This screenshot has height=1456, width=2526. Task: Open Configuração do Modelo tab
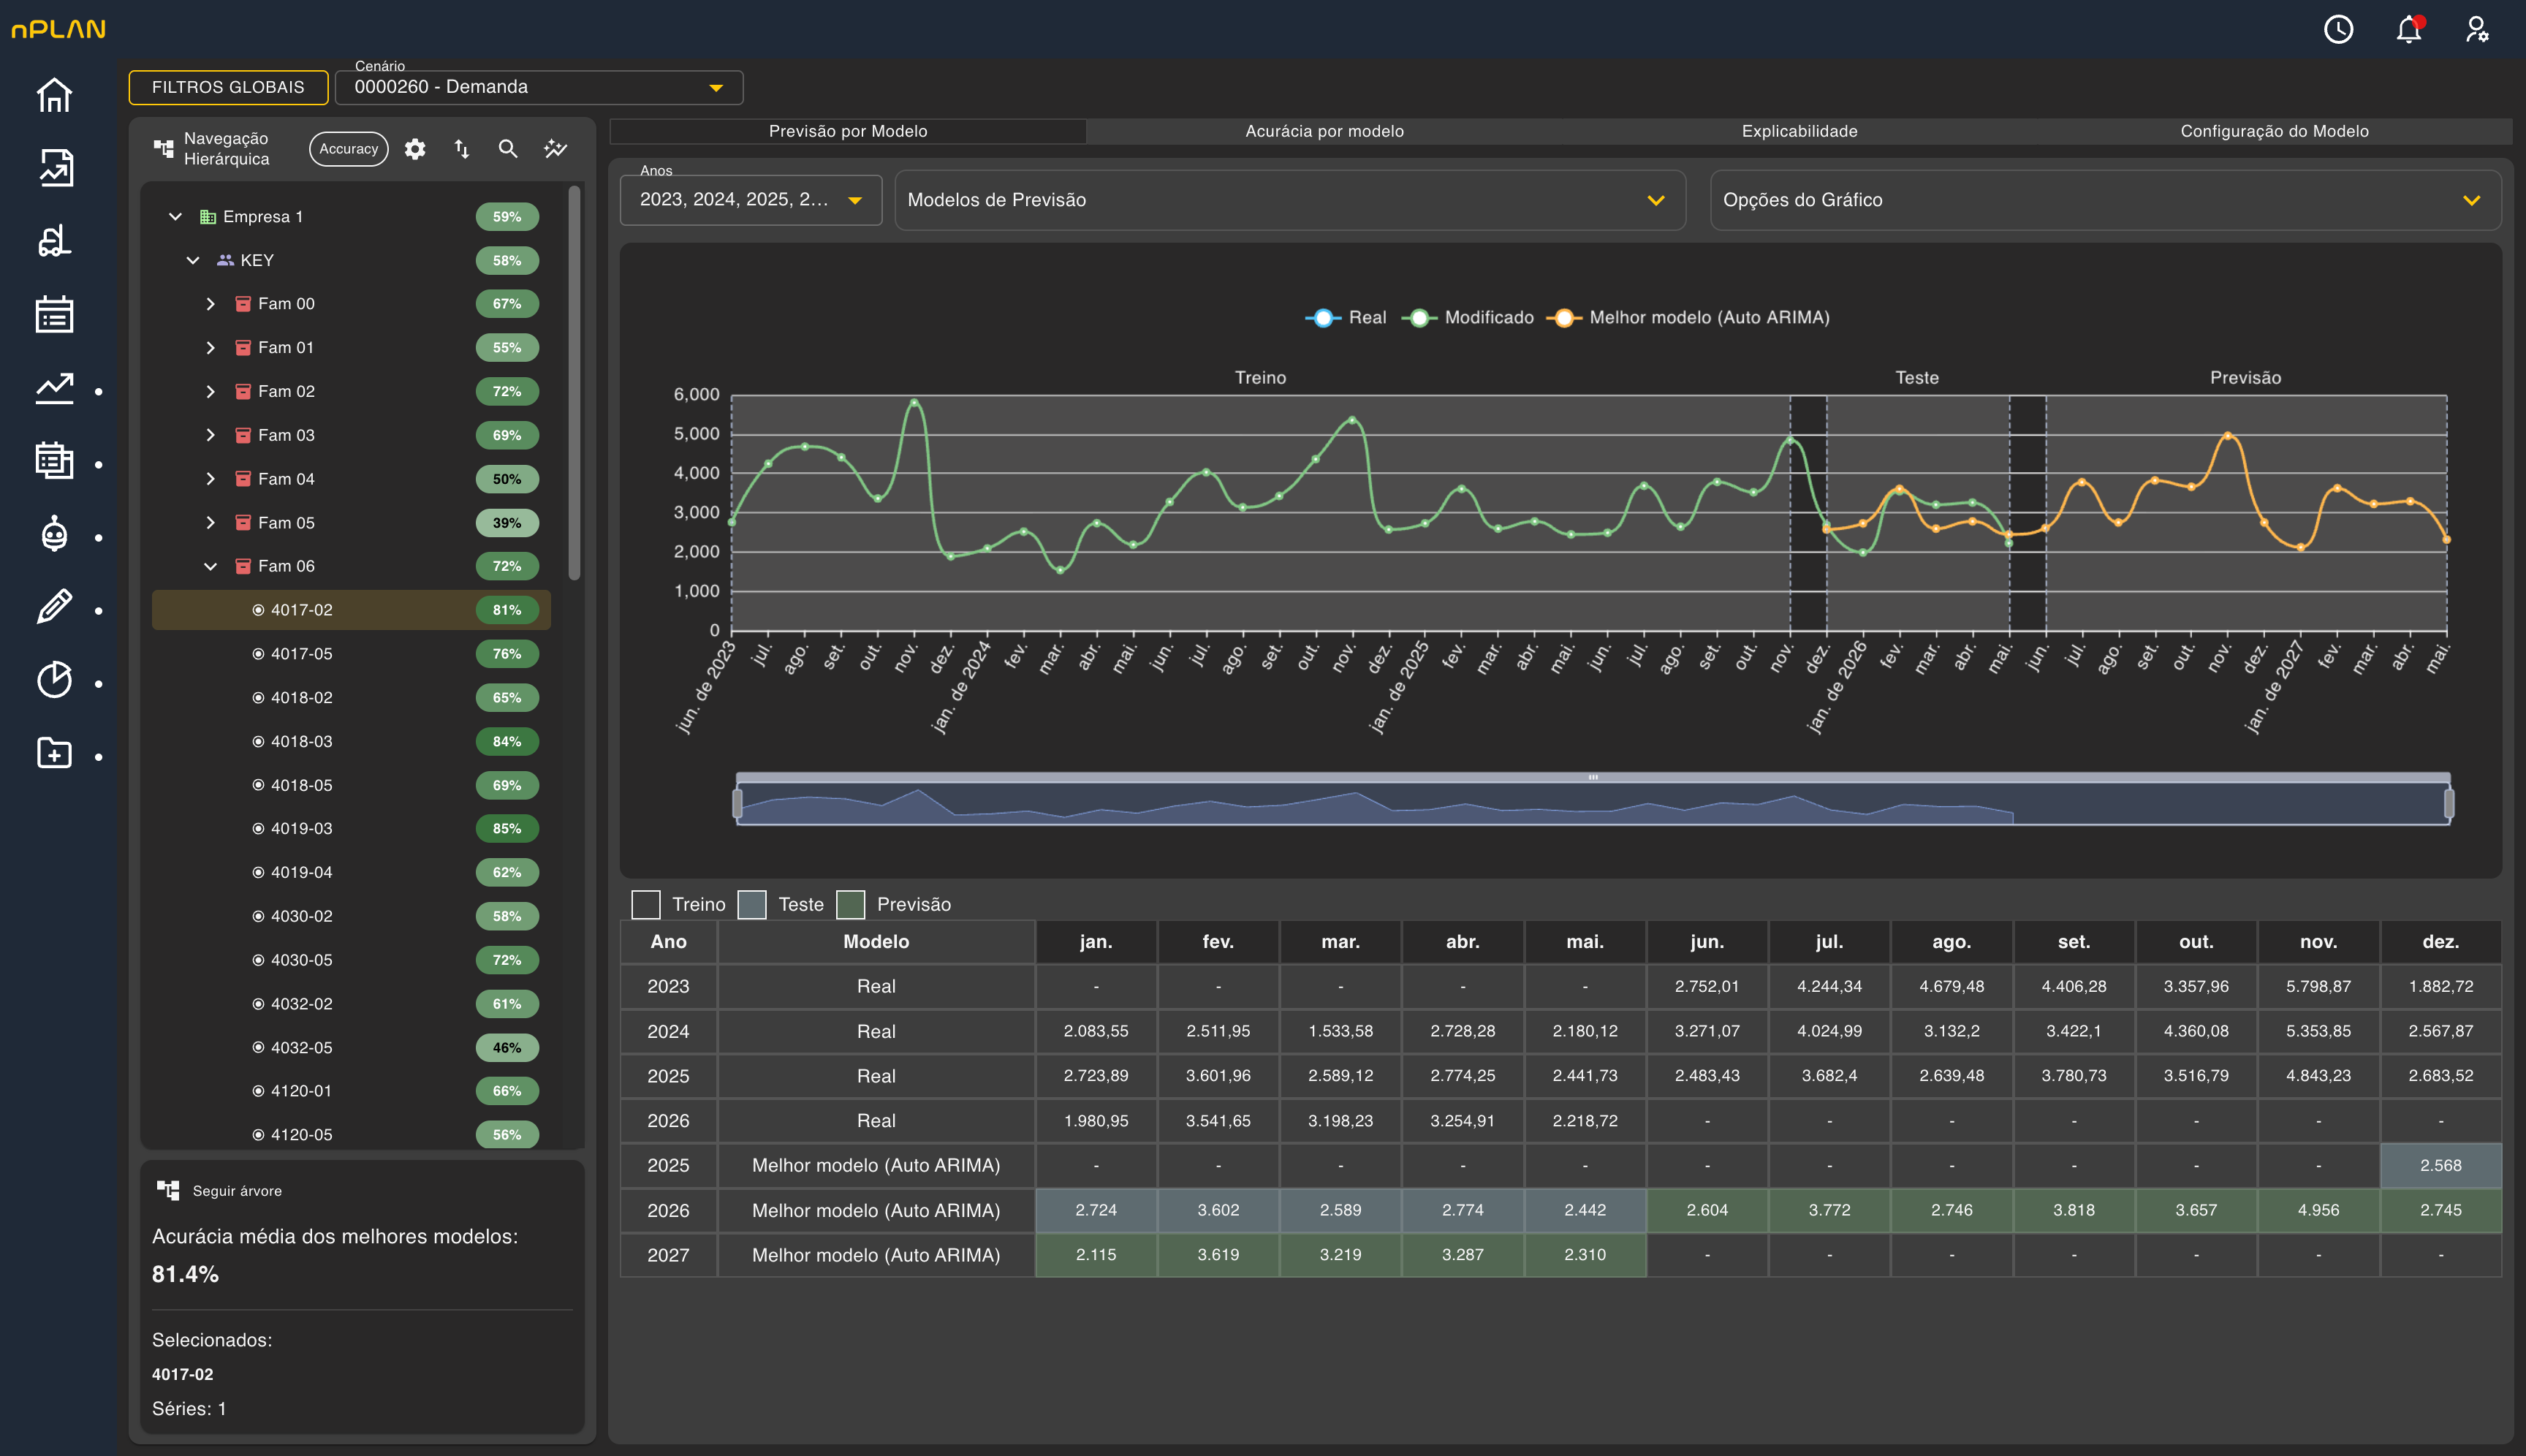point(2274,131)
